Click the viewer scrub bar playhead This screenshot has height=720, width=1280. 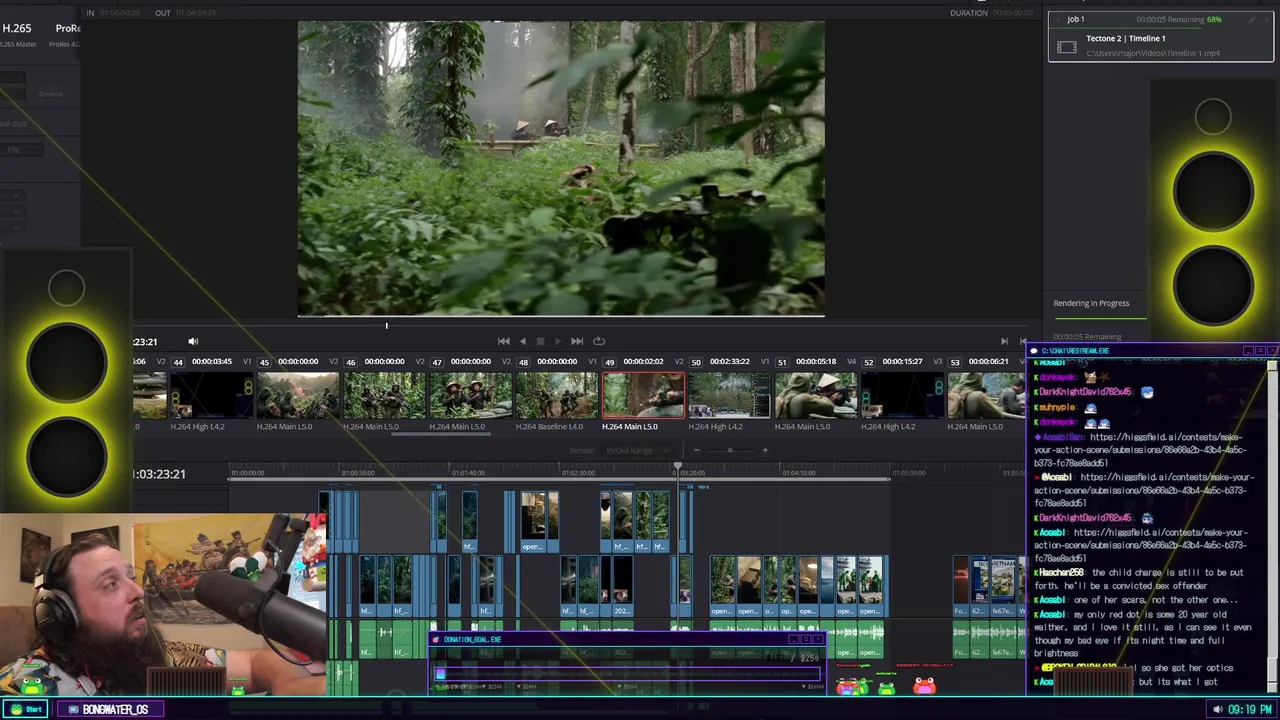(387, 324)
